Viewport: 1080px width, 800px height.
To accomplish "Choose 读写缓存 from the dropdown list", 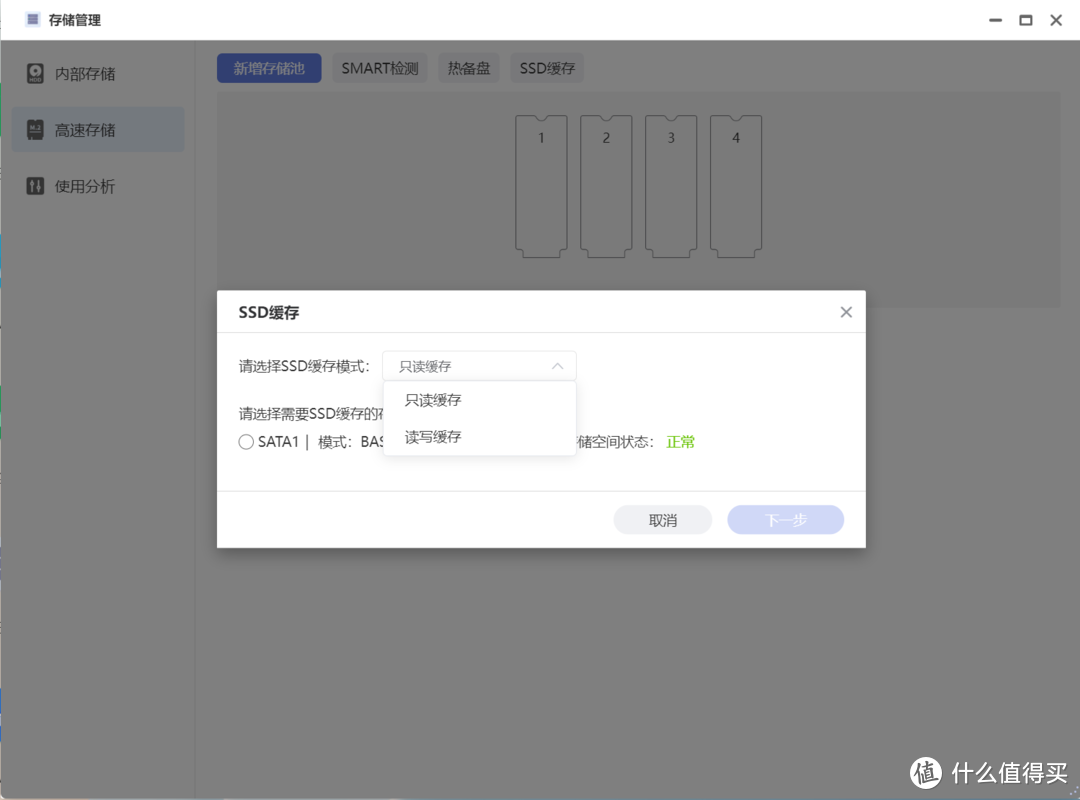I will coord(431,437).
